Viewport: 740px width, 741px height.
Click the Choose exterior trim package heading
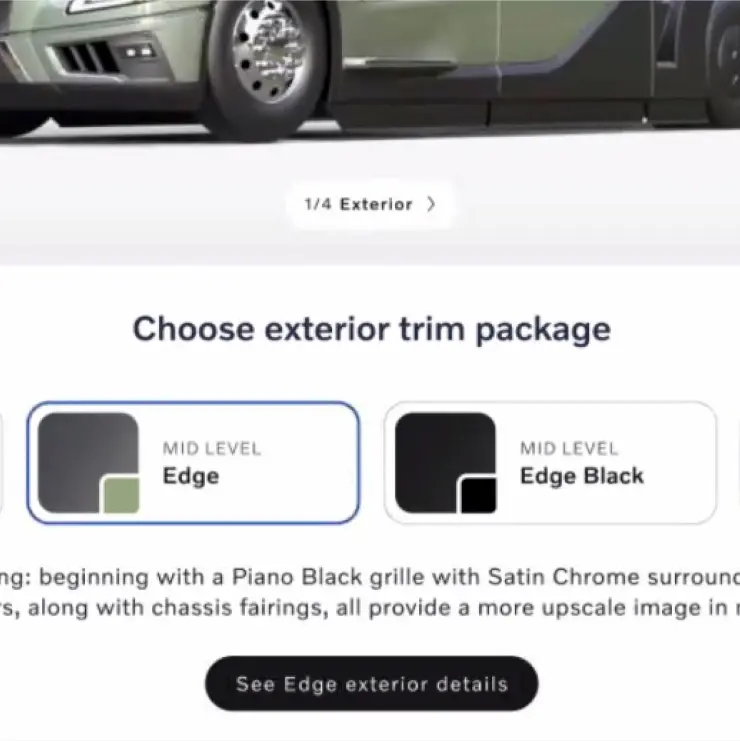(371, 329)
